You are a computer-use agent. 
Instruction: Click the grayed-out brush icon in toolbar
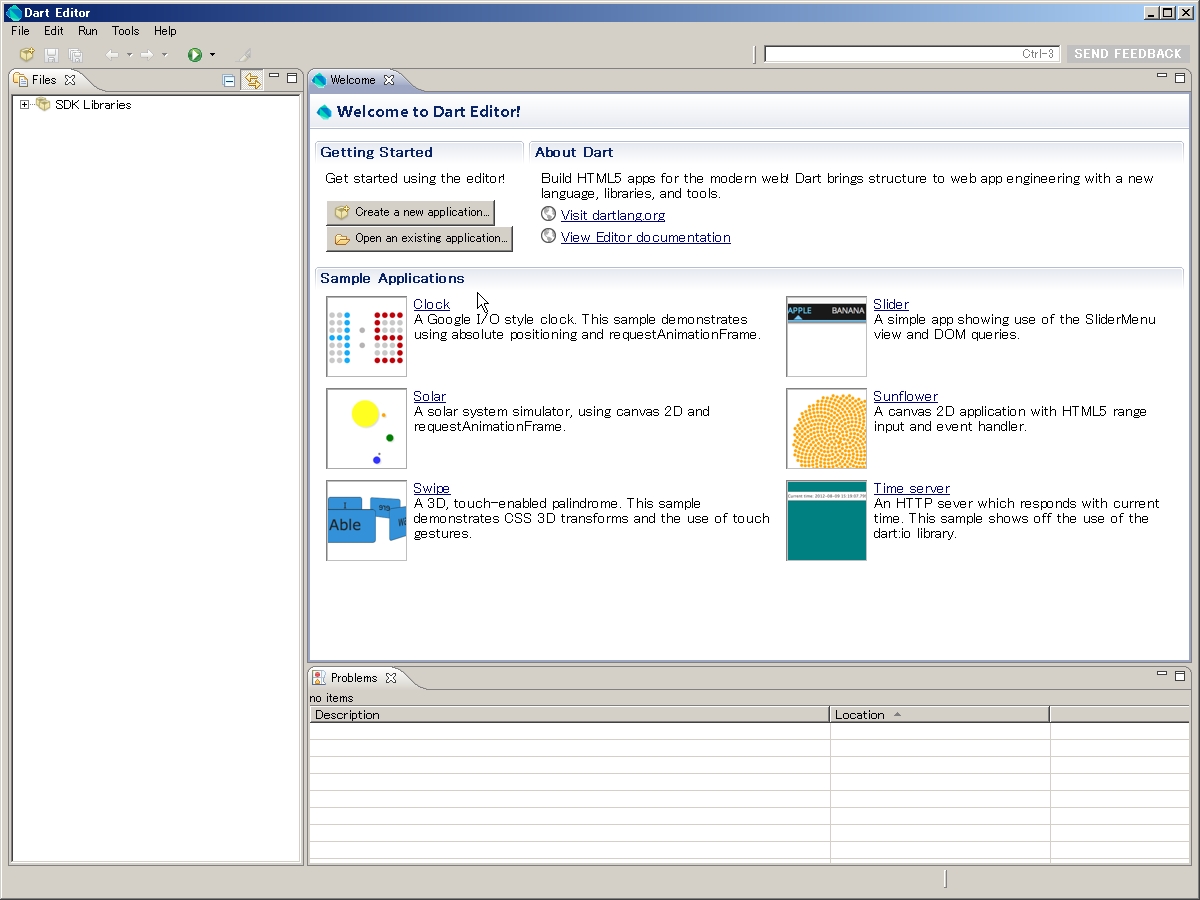pos(245,55)
